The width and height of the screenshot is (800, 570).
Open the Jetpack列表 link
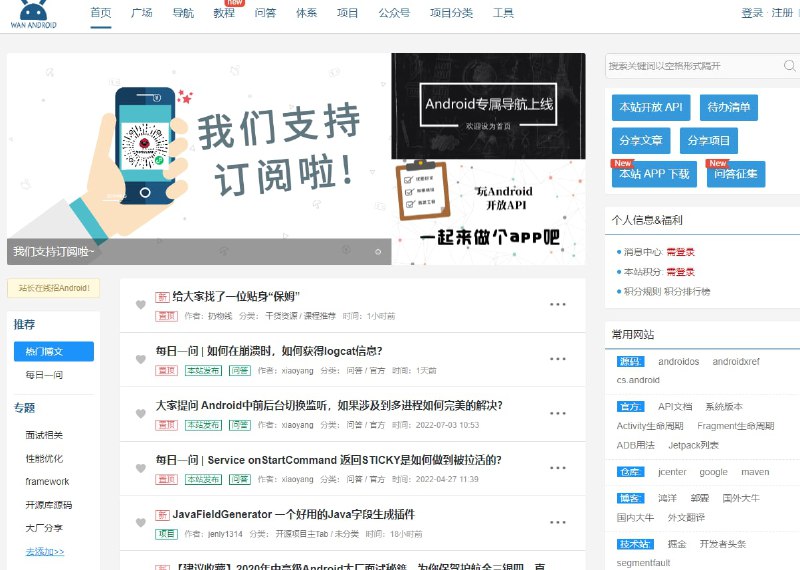pyautogui.click(x=694, y=445)
